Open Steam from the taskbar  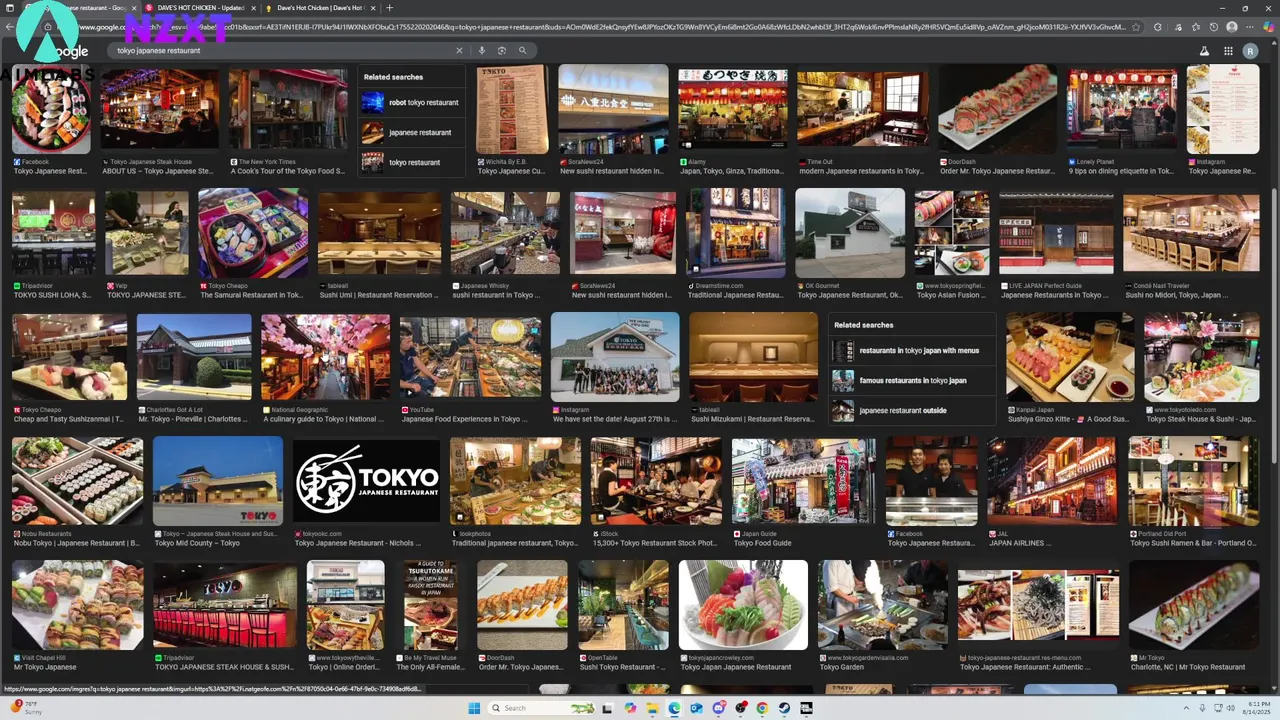pos(784,708)
